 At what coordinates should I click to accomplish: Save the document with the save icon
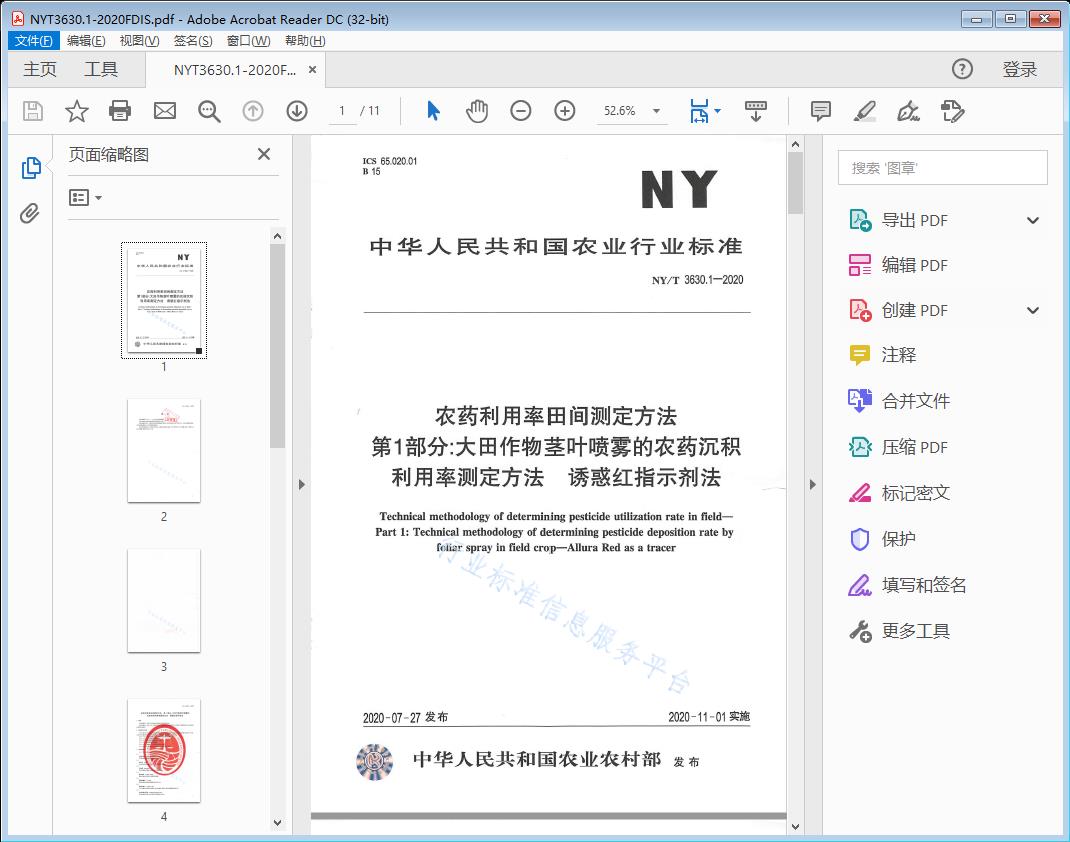click(32, 111)
